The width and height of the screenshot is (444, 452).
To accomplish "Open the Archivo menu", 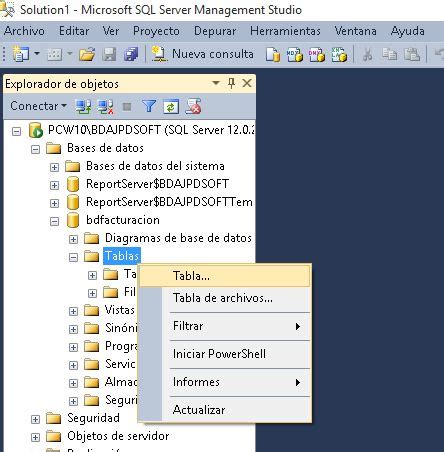I will click(24, 31).
